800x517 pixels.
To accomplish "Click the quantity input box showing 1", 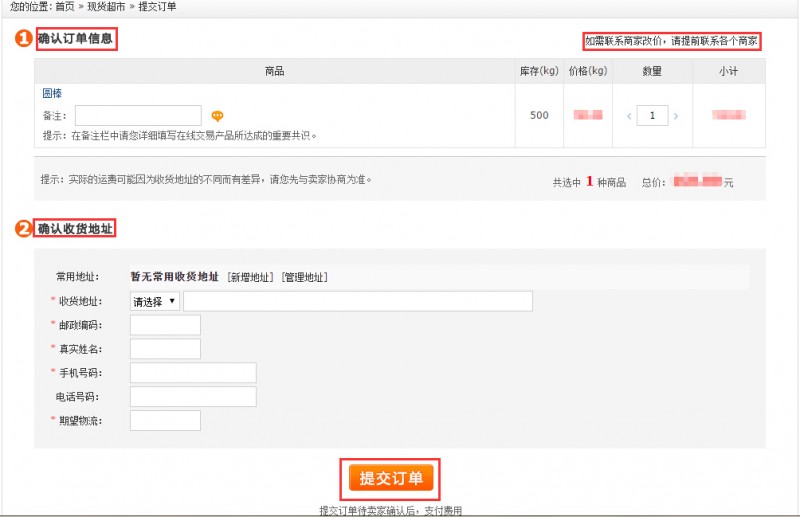I will [652, 116].
